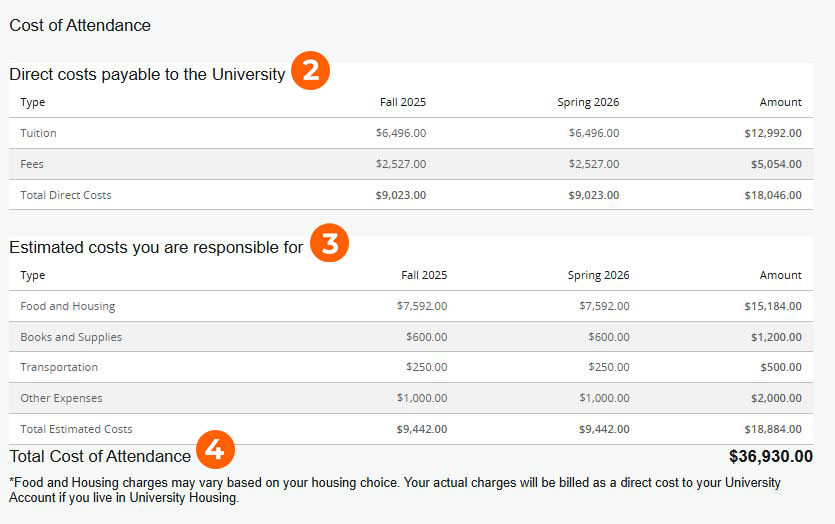The width and height of the screenshot is (835, 524).
Task: Click the Tuition row label
Action: click(38, 133)
